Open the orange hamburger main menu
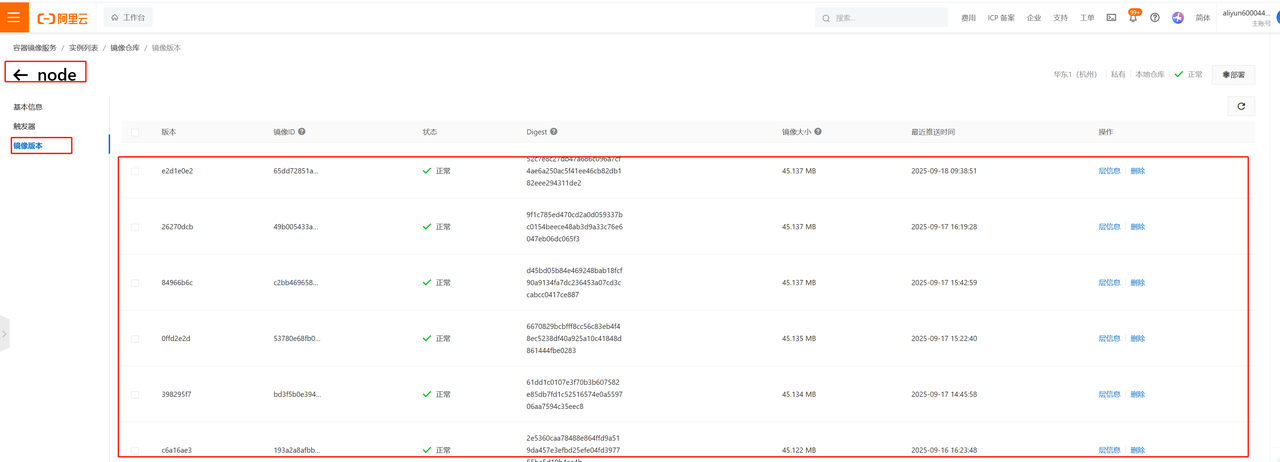The width and height of the screenshot is (1280, 462). coord(14,17)
